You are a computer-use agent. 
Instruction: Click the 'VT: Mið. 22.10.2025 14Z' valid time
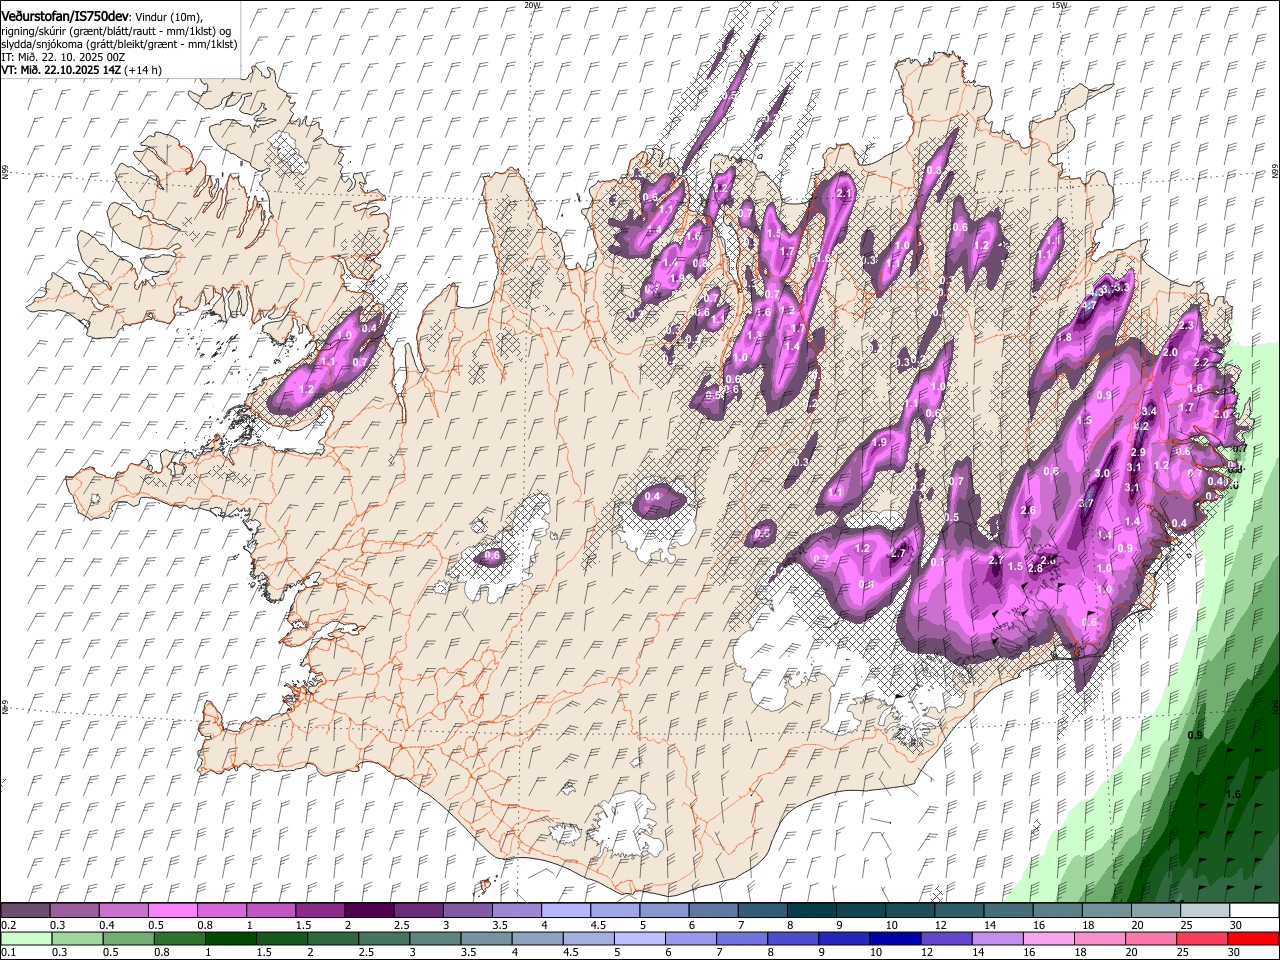(x=61, y=70)
